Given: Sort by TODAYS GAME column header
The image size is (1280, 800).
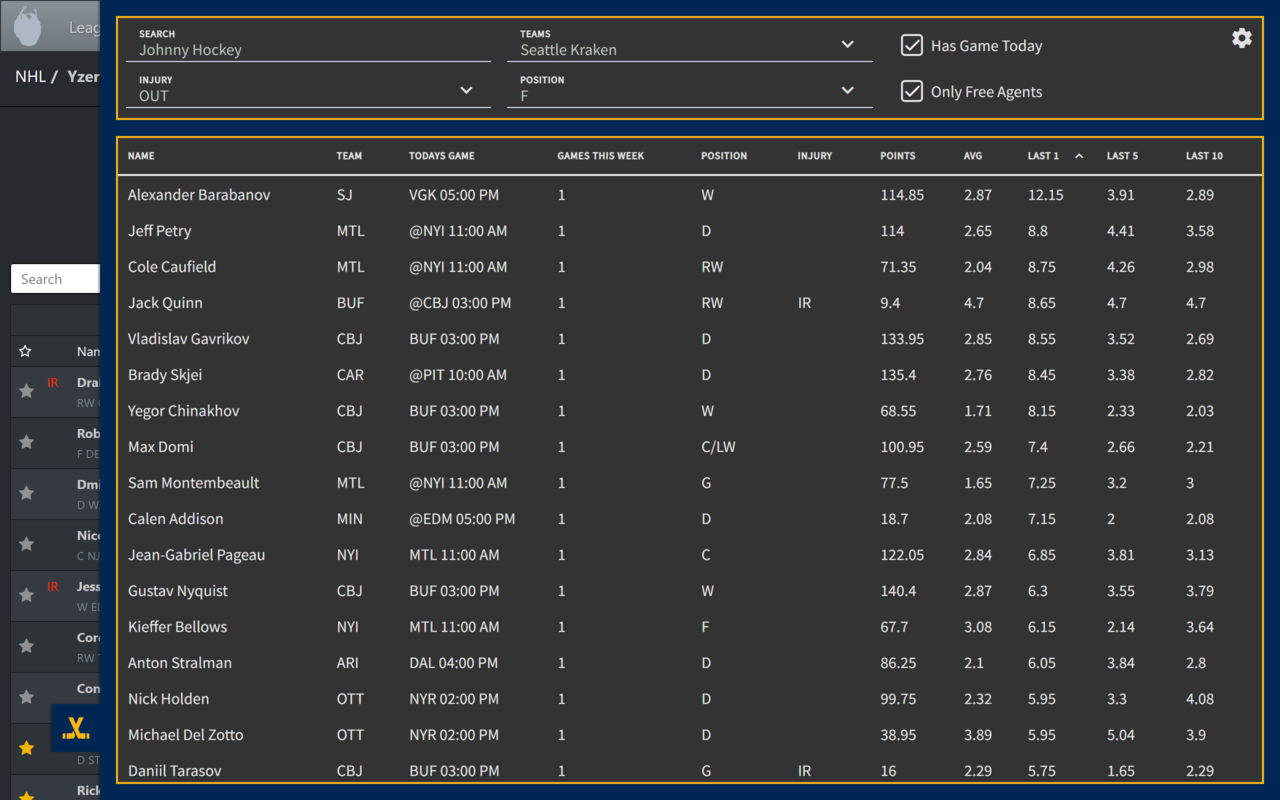Looking at the screenshot, I should [x=442, y=156].
